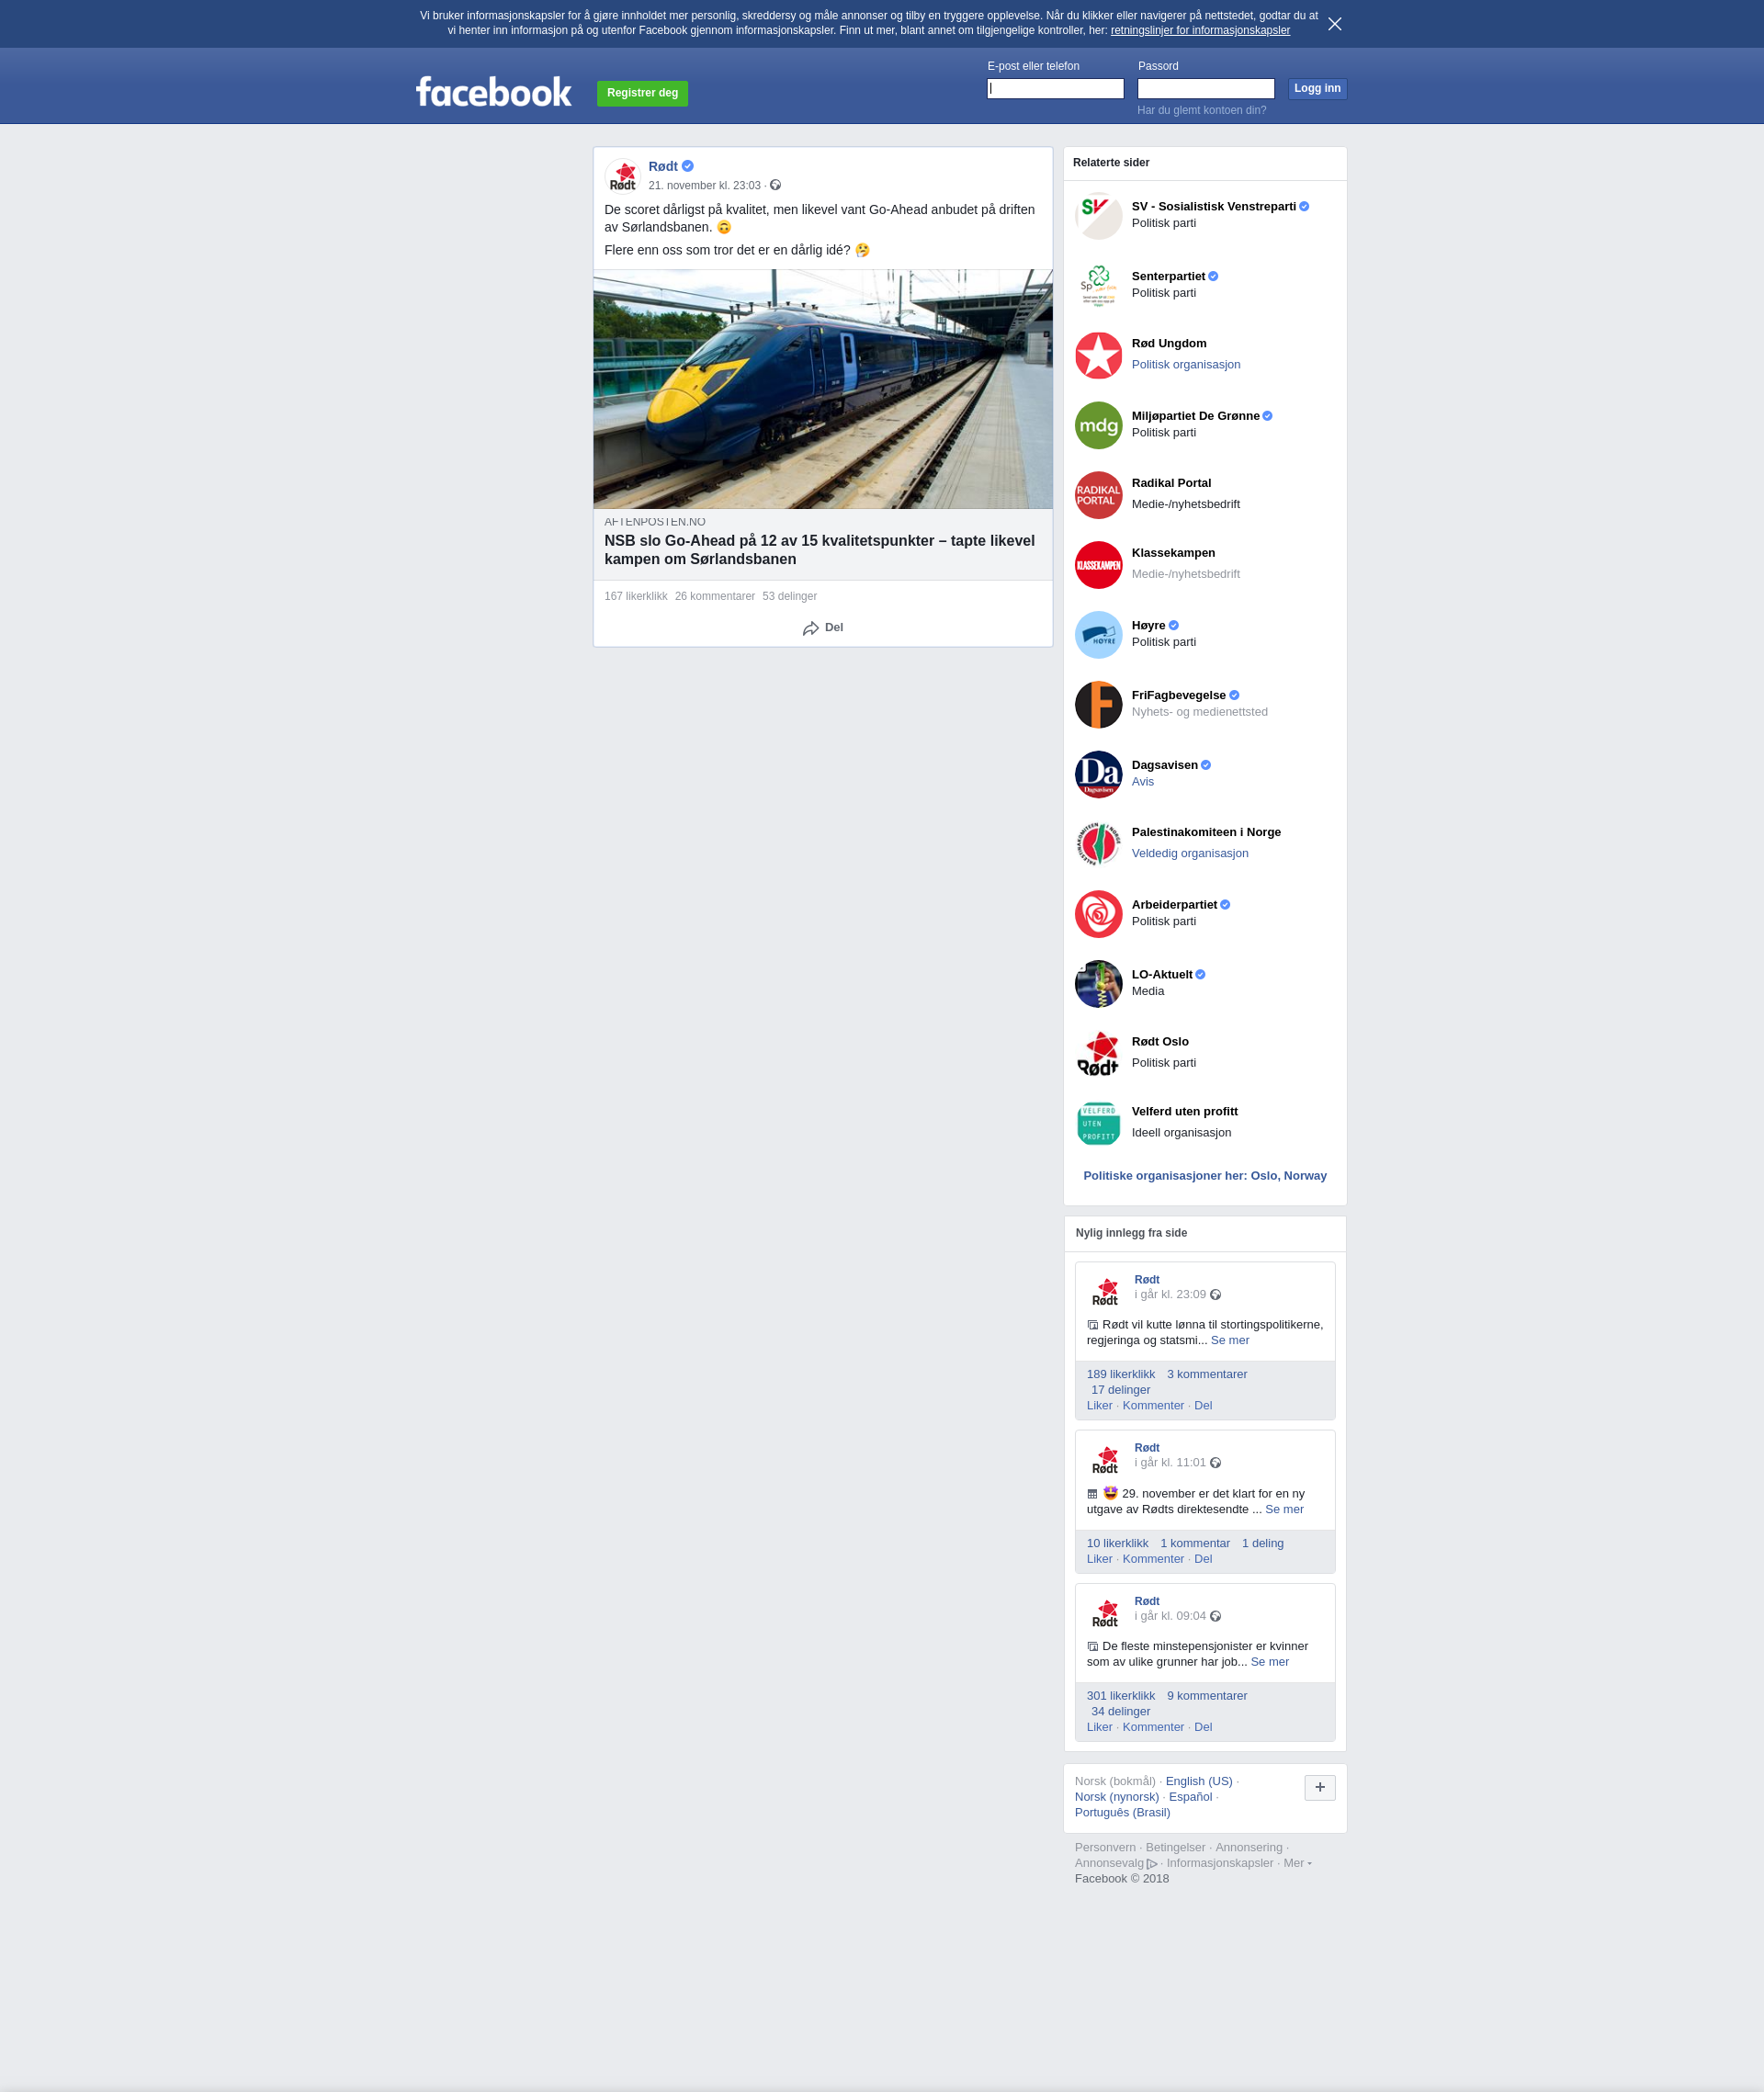The height and width of the screenshot is (2092, 1764).
Task: Focus the Passord input field
Action: point(1205,89)
